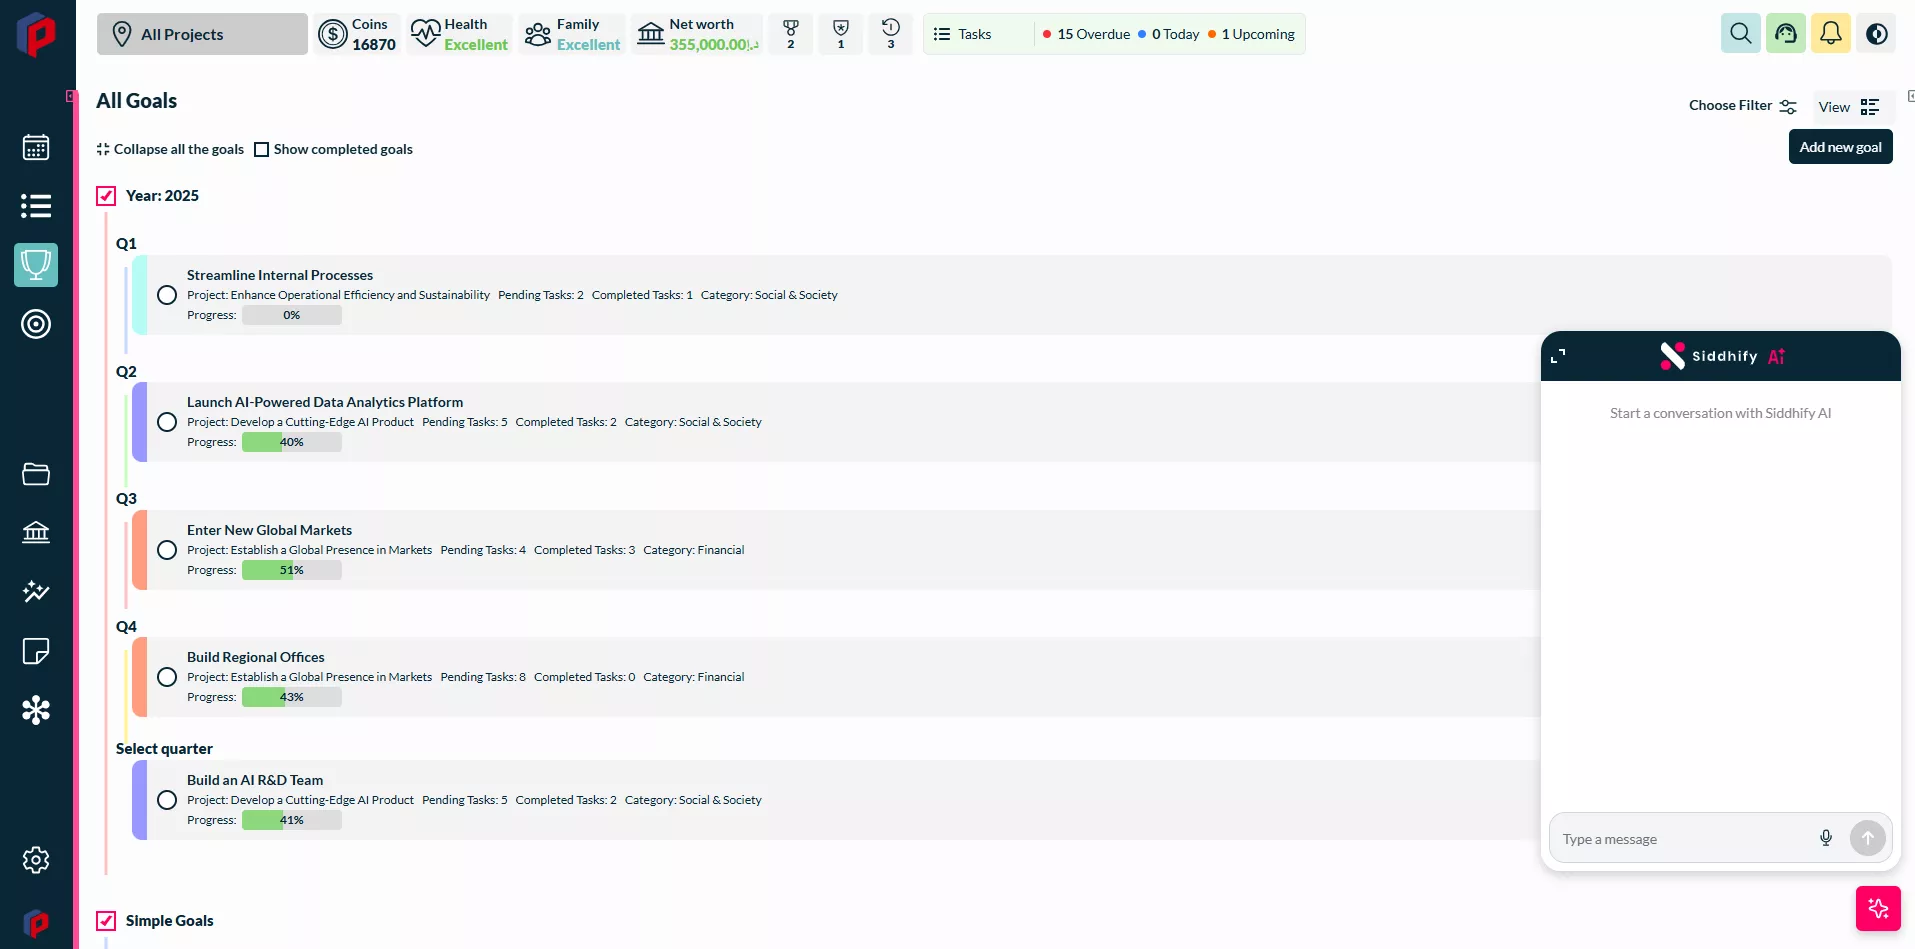Open the Tasks tab in top bar
1915x949 pixels.
pyautogui.click(x=963, y=34)
